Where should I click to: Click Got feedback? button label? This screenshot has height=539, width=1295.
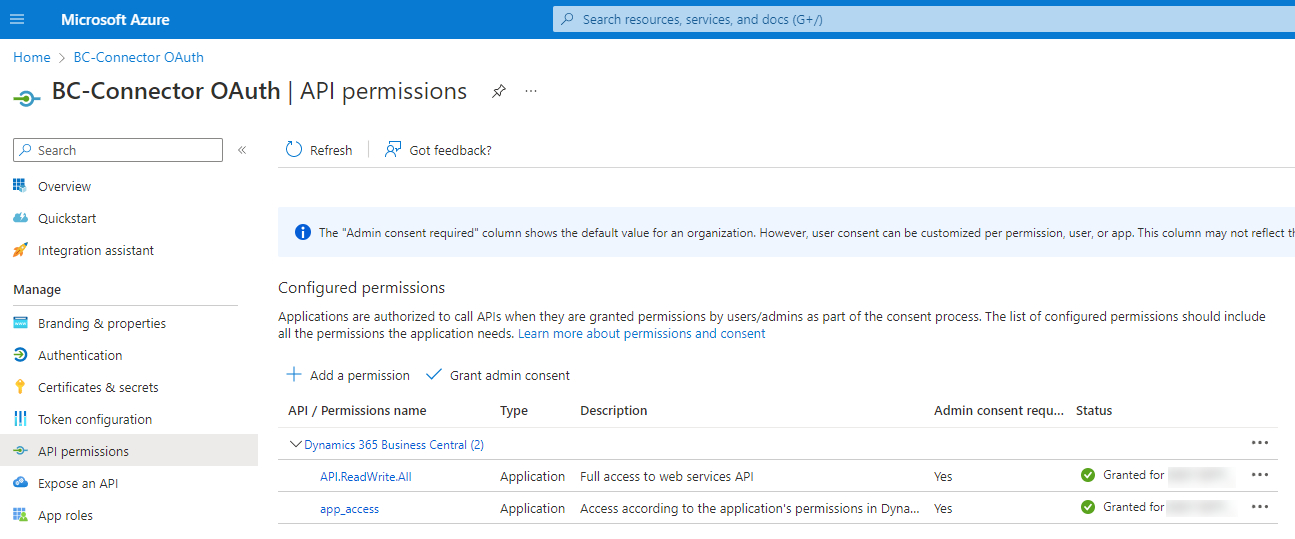click(450, 150)
